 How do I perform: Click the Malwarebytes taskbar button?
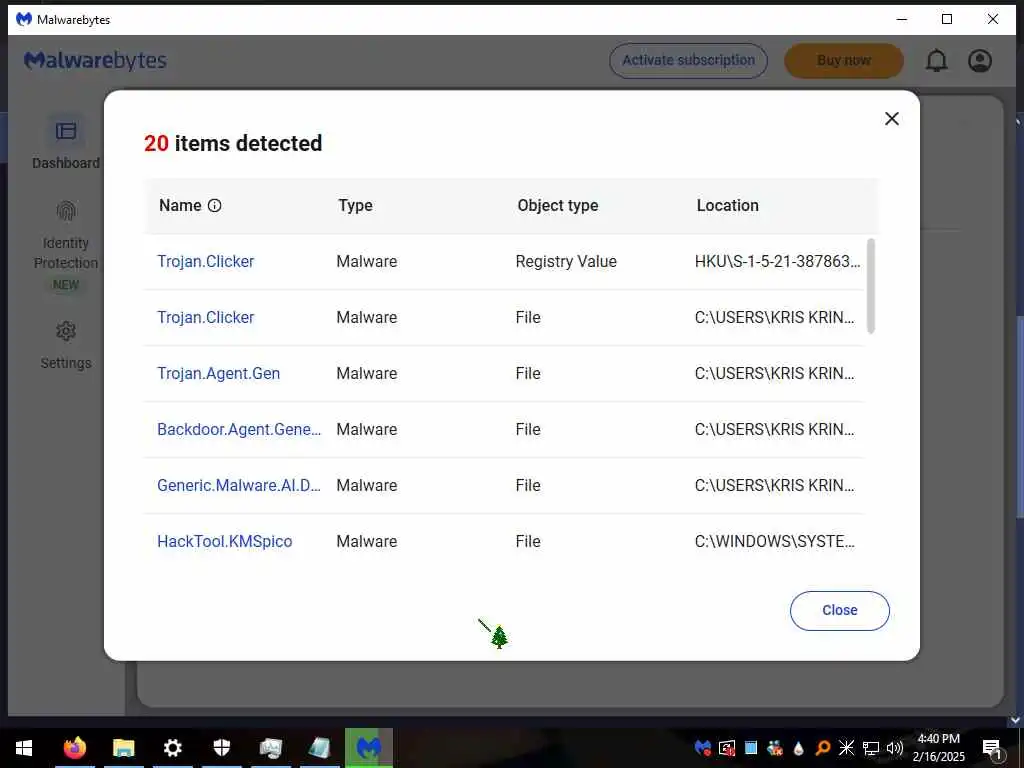[369, 748]
